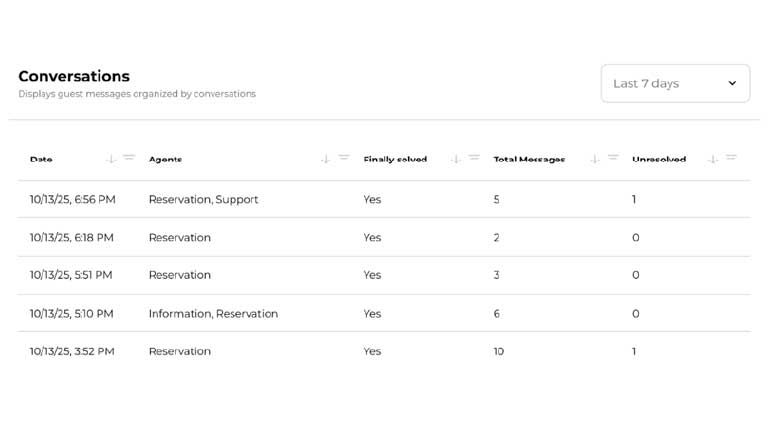
Task: Click the Total Messages column header
Action: pyautogui.click(x=529, y=159)
